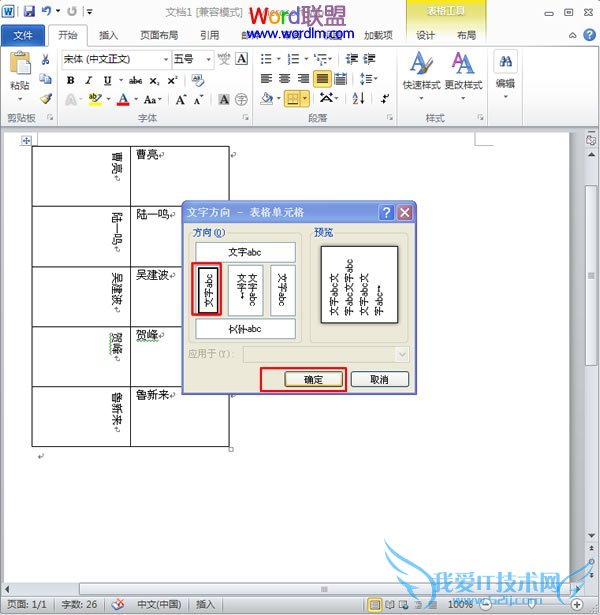Click the Copy icon

coord(45,79)
